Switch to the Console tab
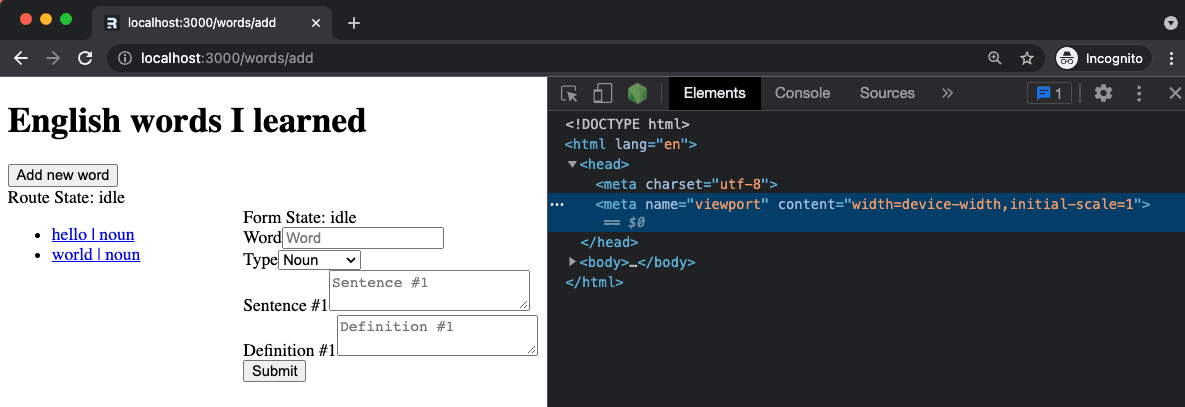Image resolution: width=1185 pixels, height=407 pixels. point(802,93)
